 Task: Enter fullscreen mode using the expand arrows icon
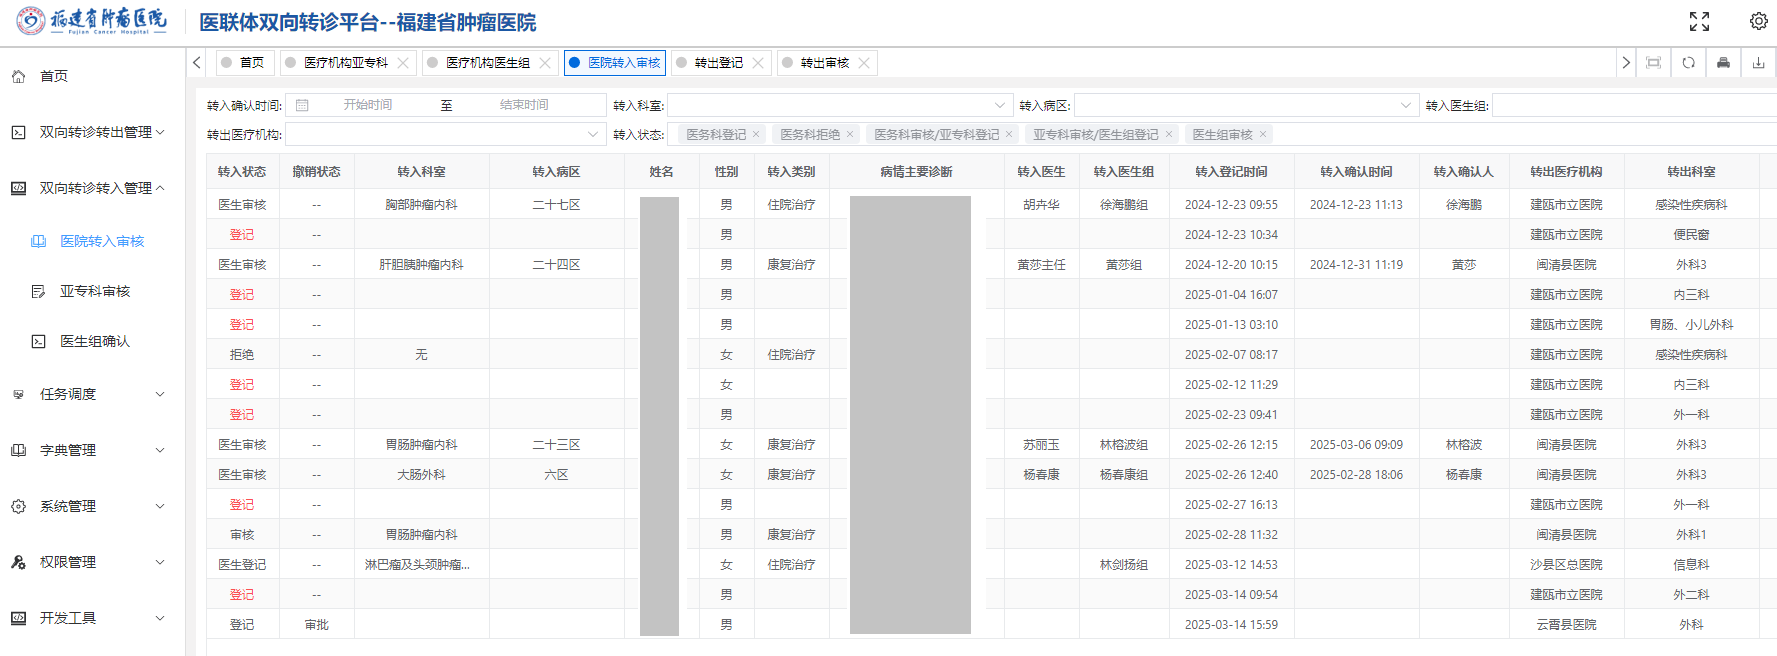(1699, 21)
